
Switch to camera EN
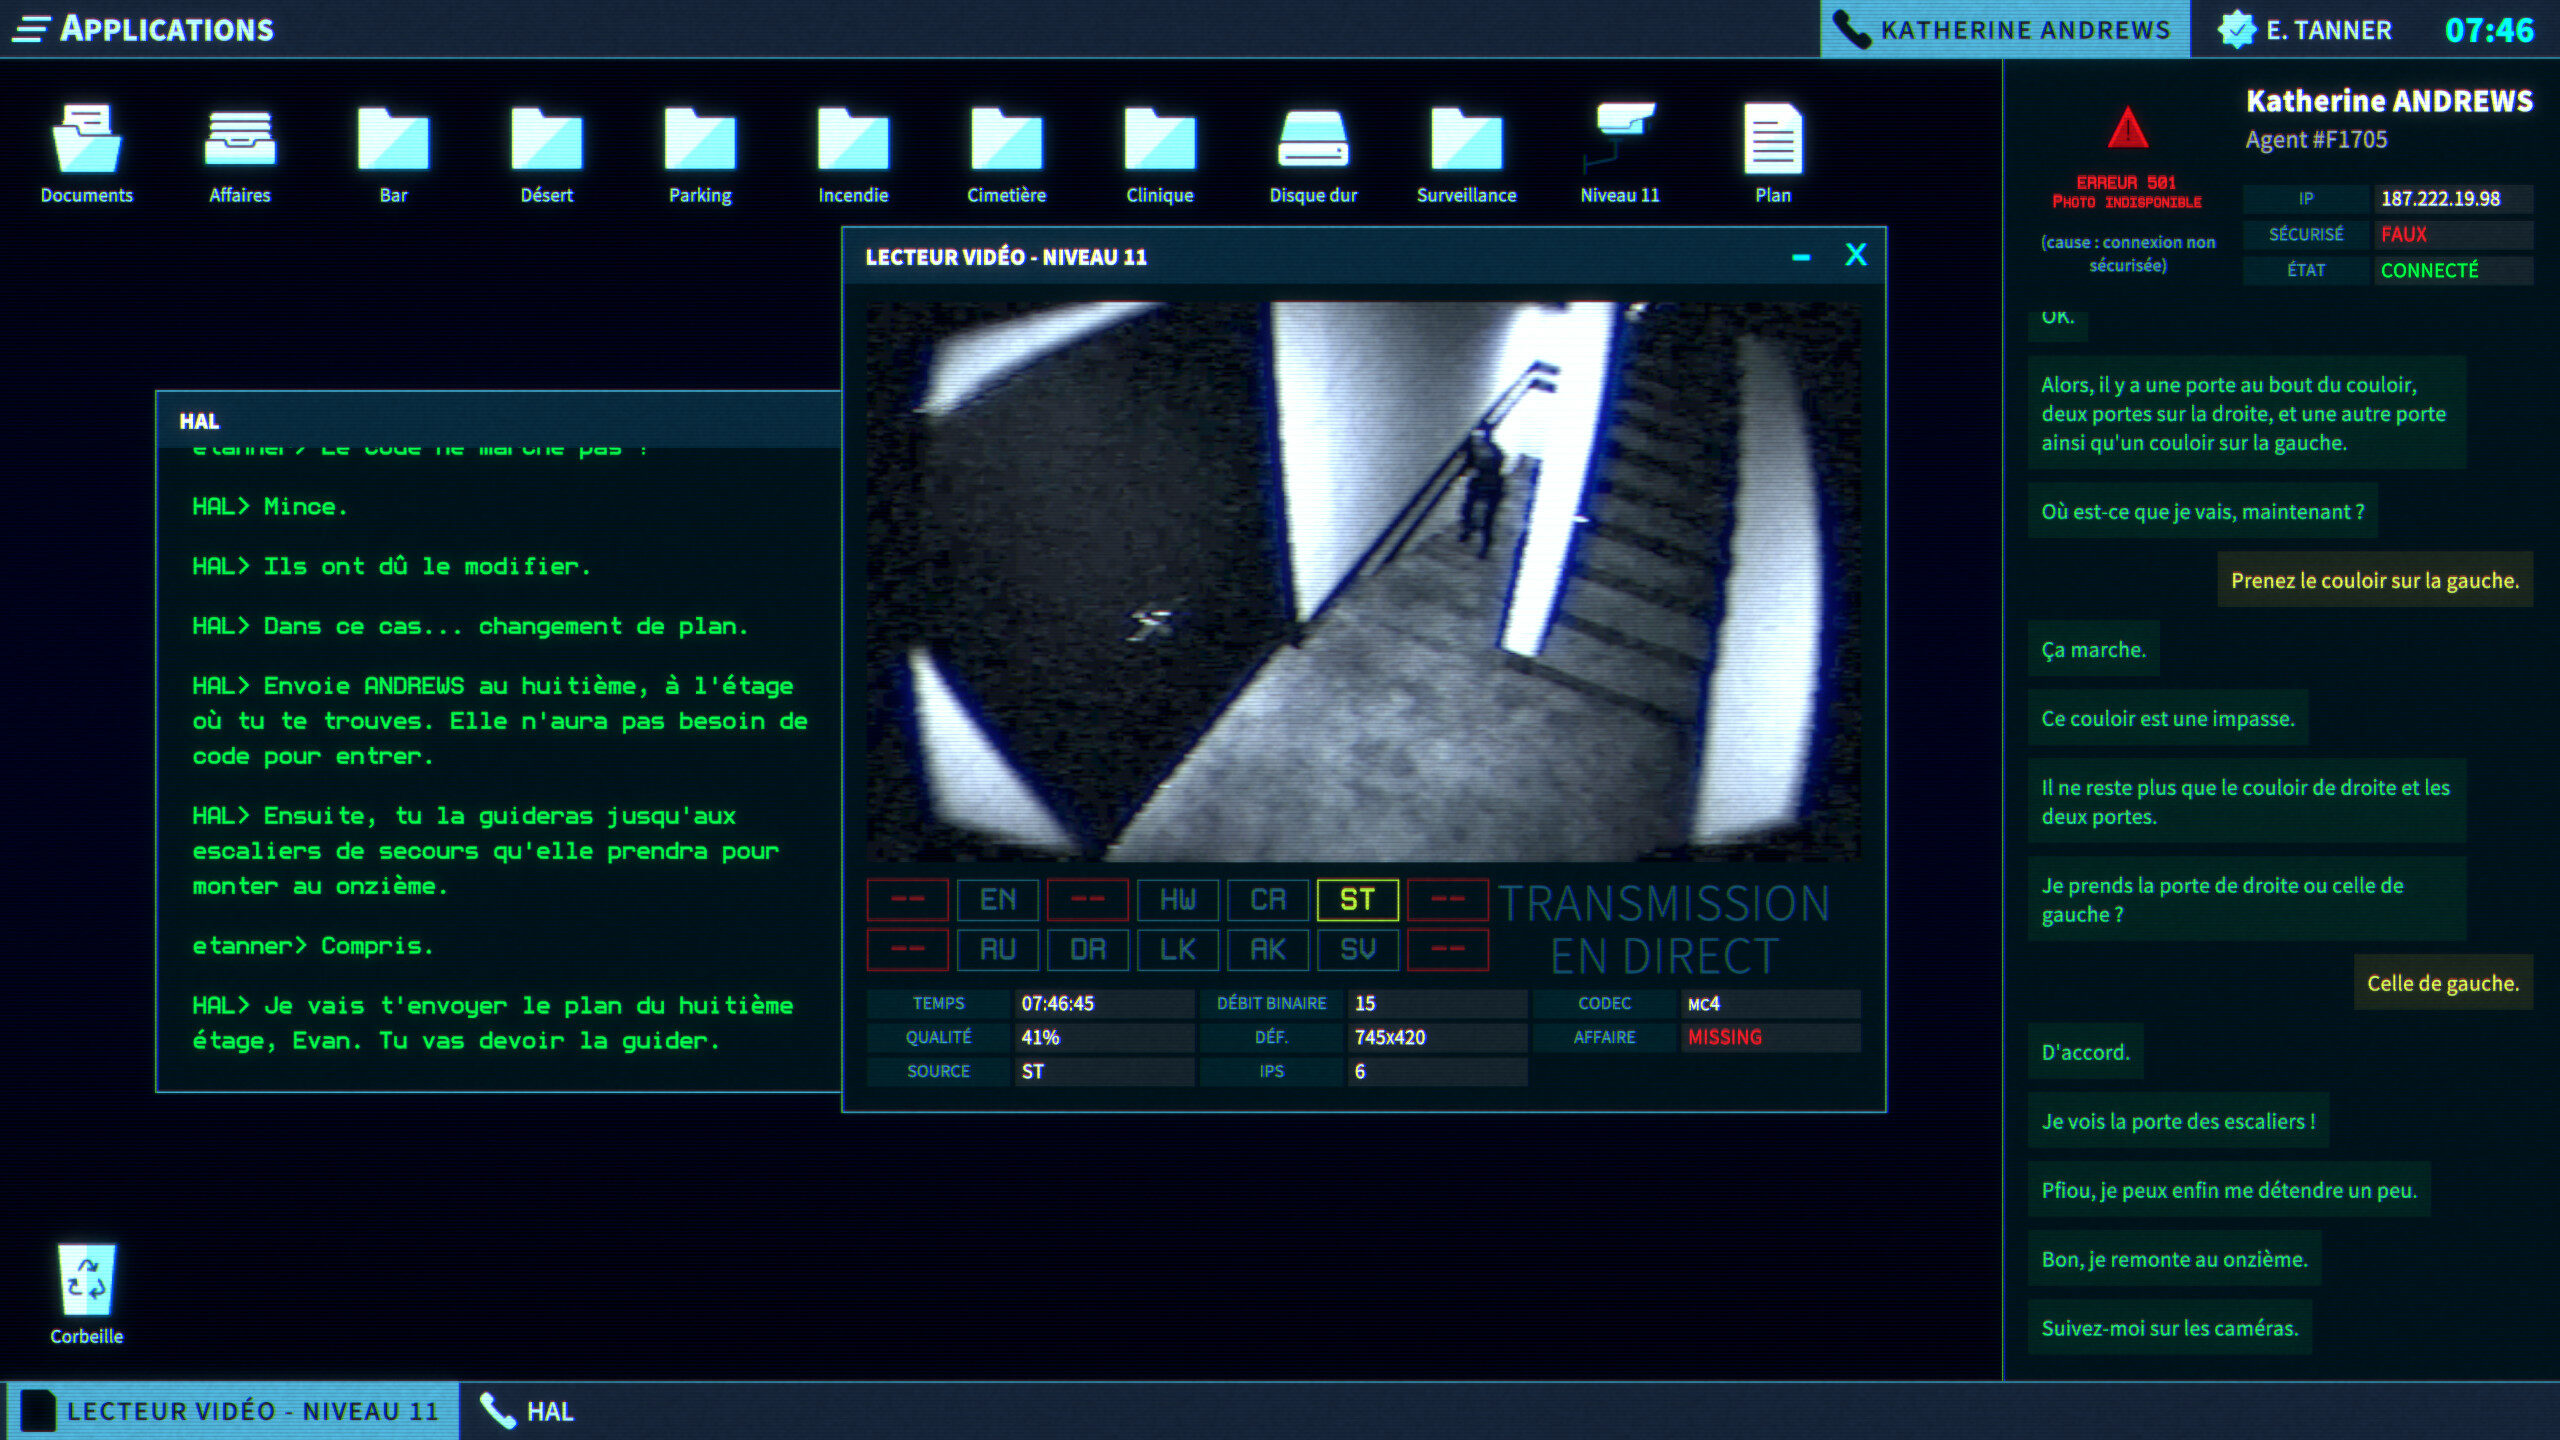[x=997, y=900]
